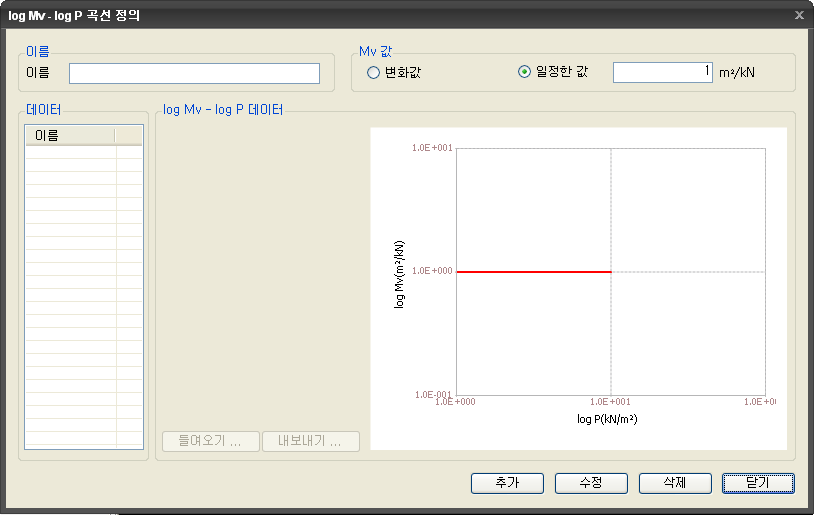Click the 이름 column header in data list

point(70,135)
